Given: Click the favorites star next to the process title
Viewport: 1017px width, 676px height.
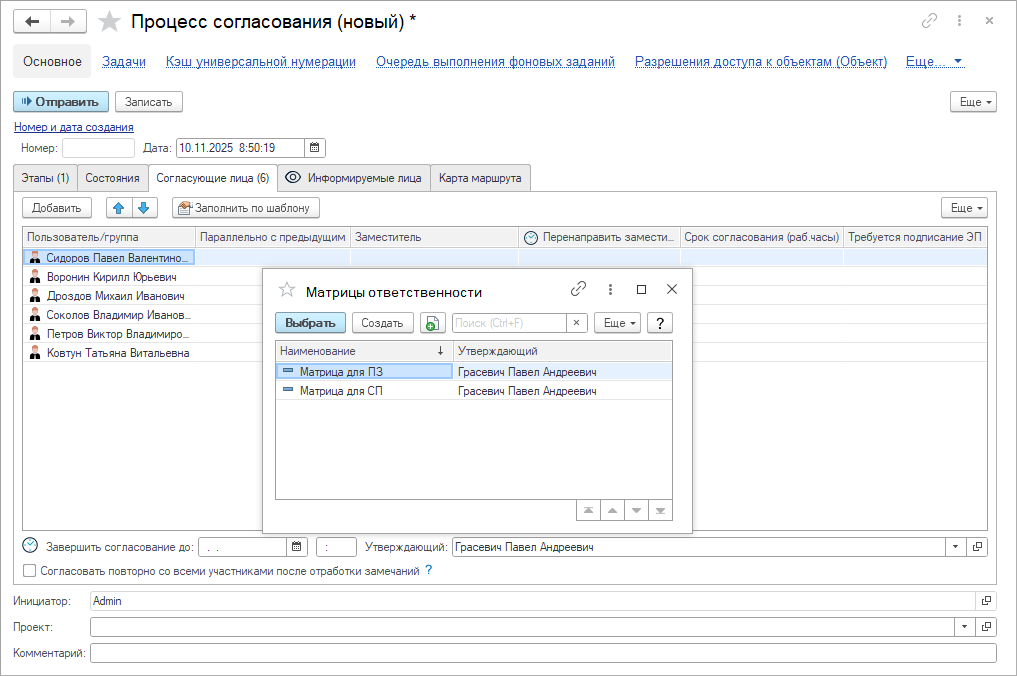Looking at the screenshot, I should click(x=110, y=22).
